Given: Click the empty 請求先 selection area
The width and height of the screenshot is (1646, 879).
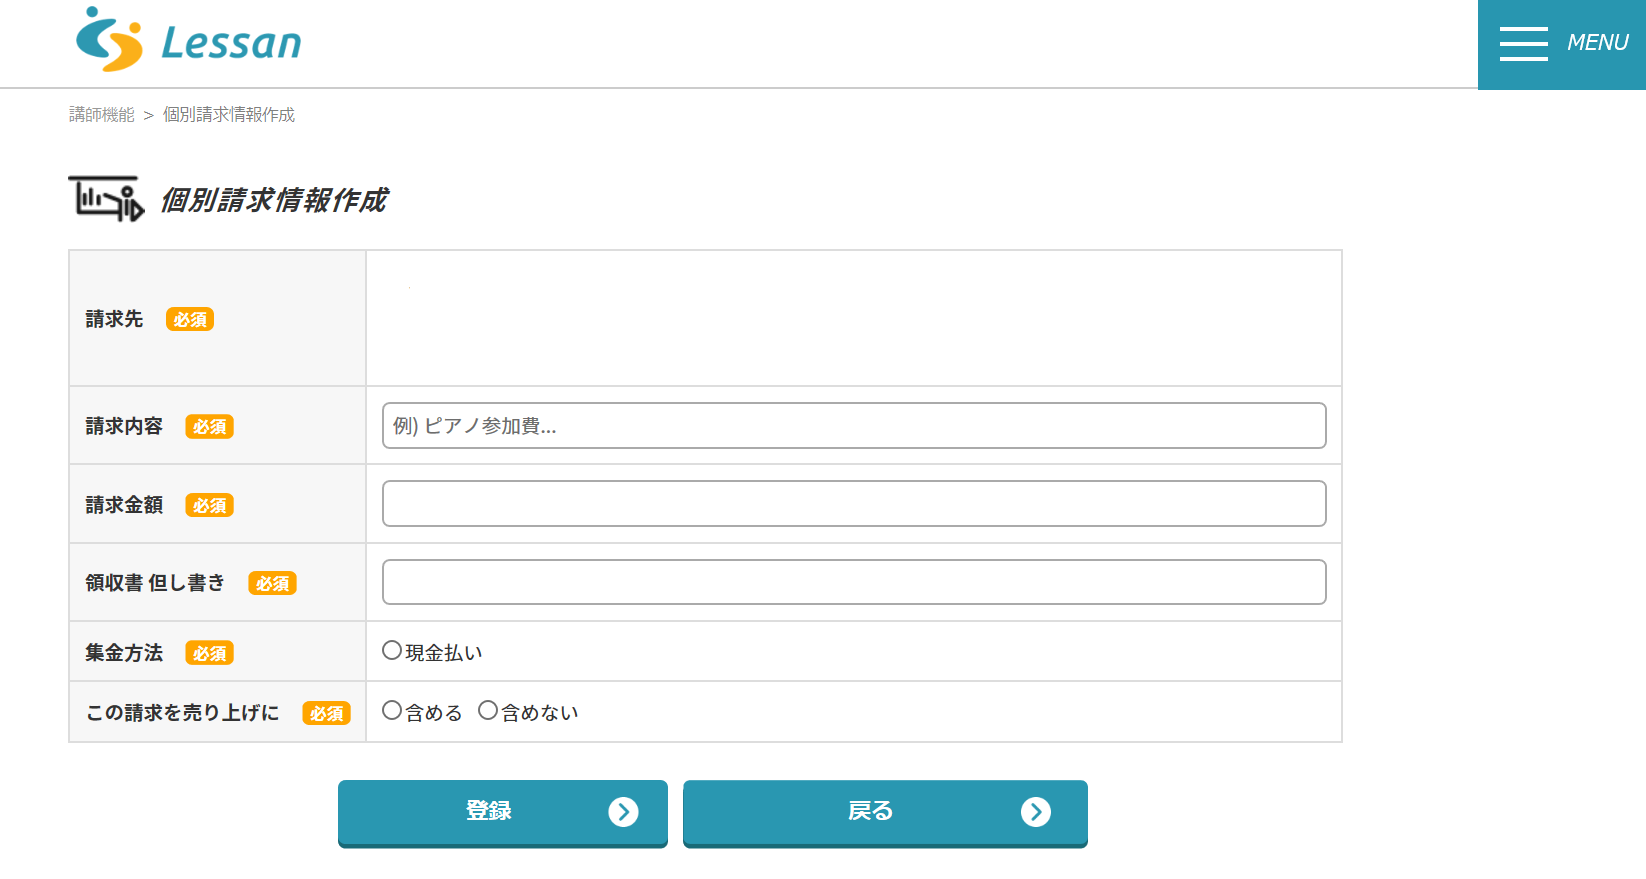Looking at the screenshot, I should [854, 318].
